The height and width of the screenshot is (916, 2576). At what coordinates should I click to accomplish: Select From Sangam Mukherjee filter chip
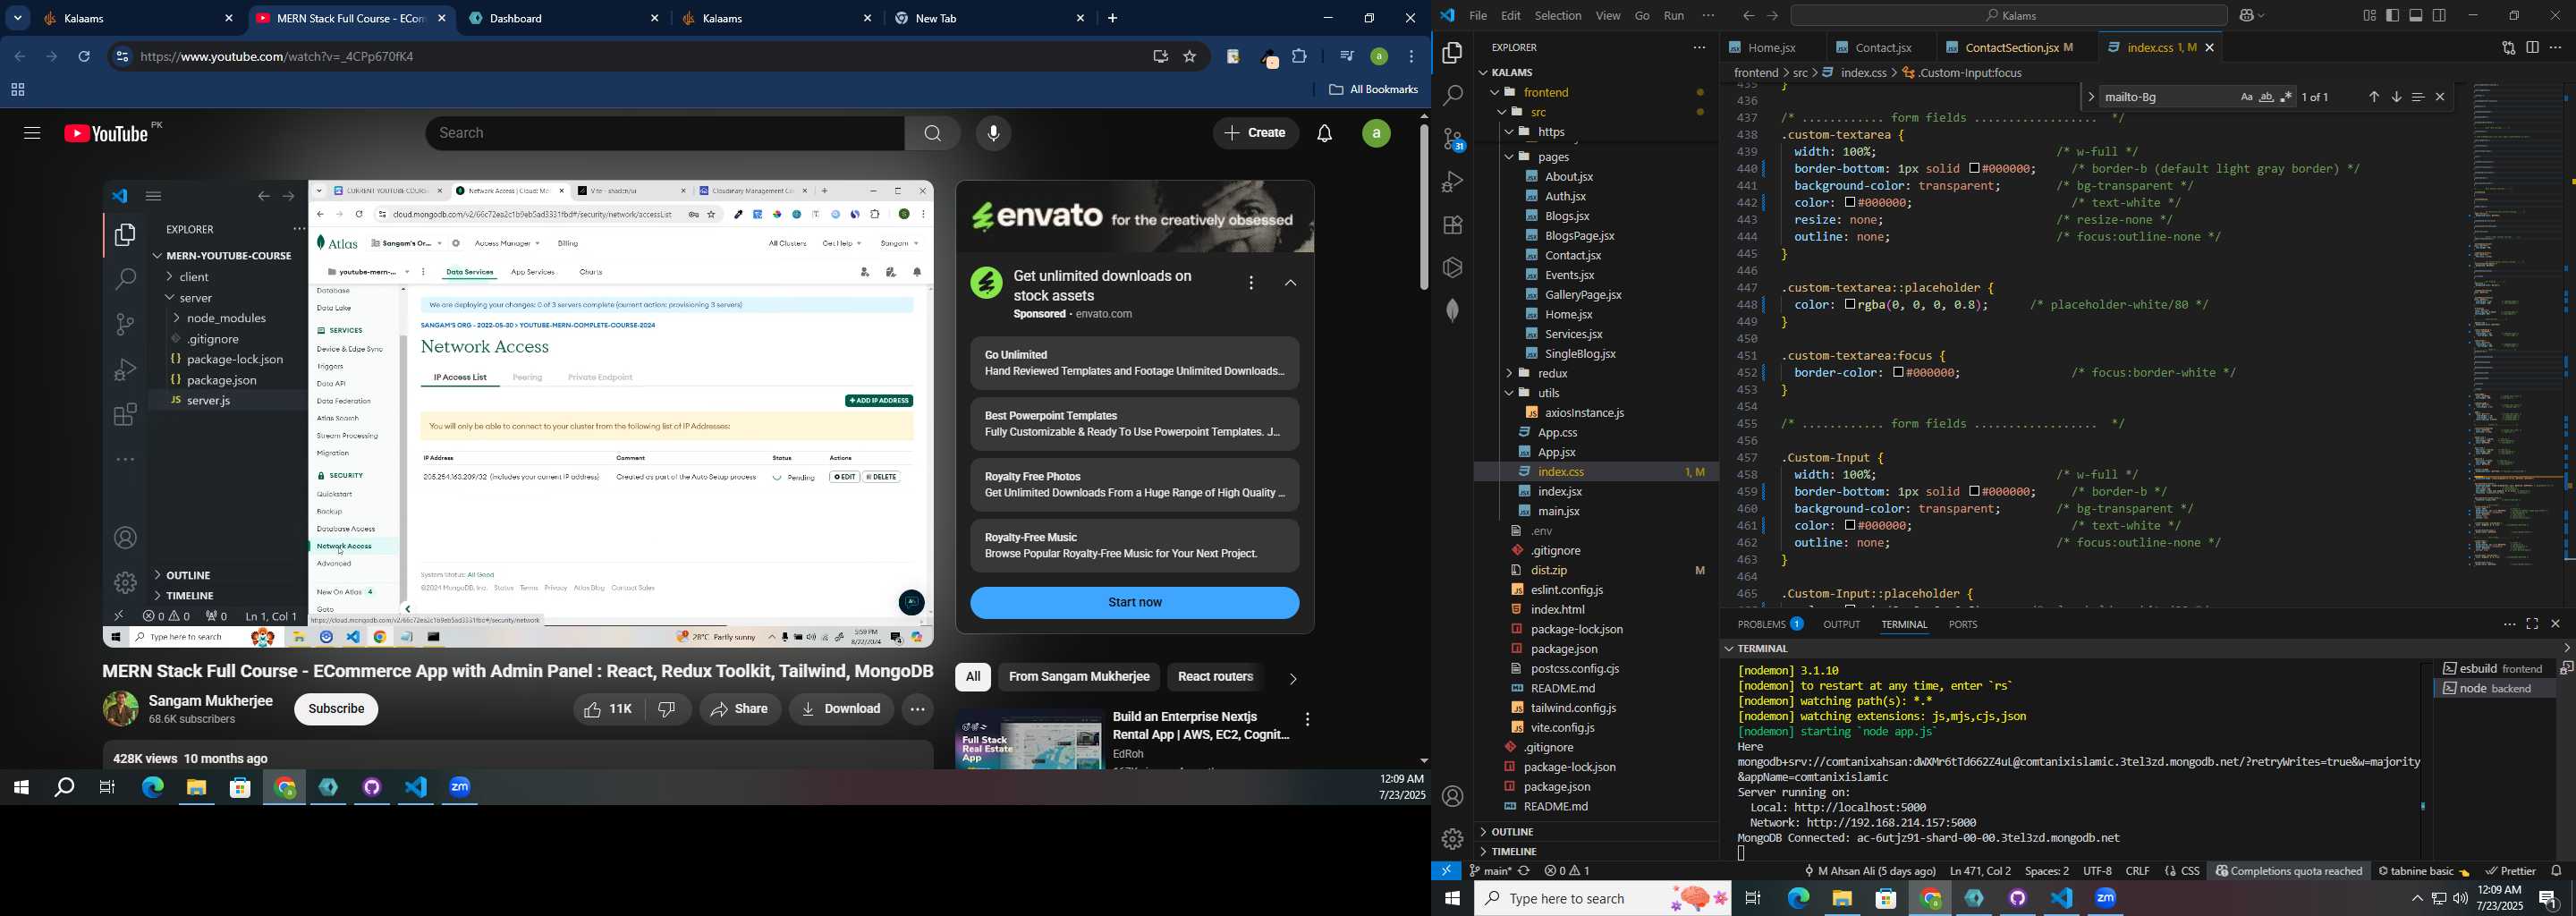tap(1079, 677)
